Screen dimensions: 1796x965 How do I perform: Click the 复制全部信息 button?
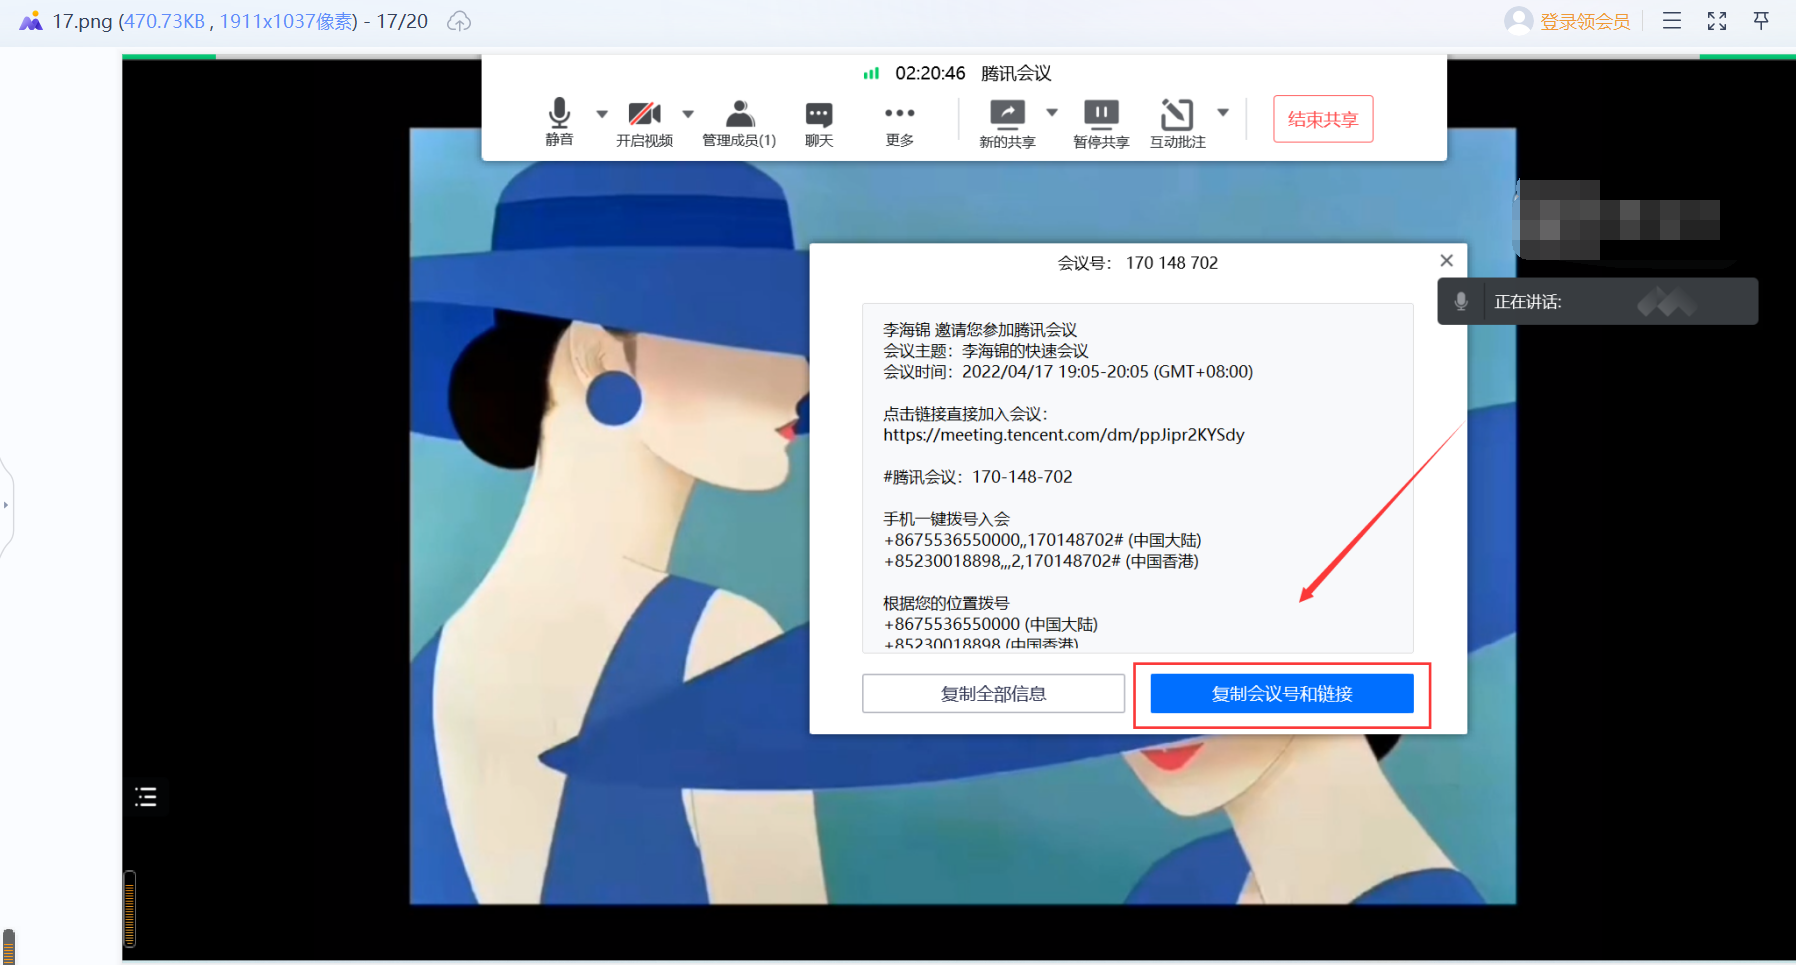(x=993, y=693)
